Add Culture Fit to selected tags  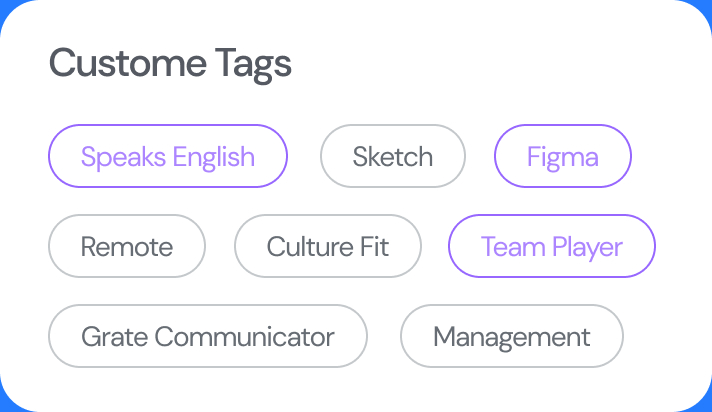(328, 247)
